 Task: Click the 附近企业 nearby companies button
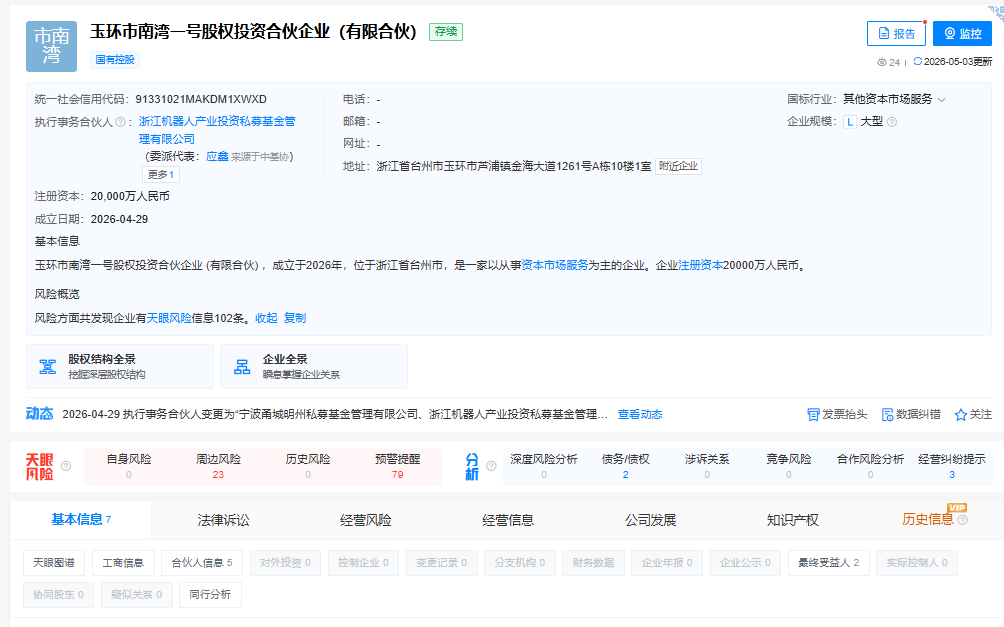coord(678,167)
